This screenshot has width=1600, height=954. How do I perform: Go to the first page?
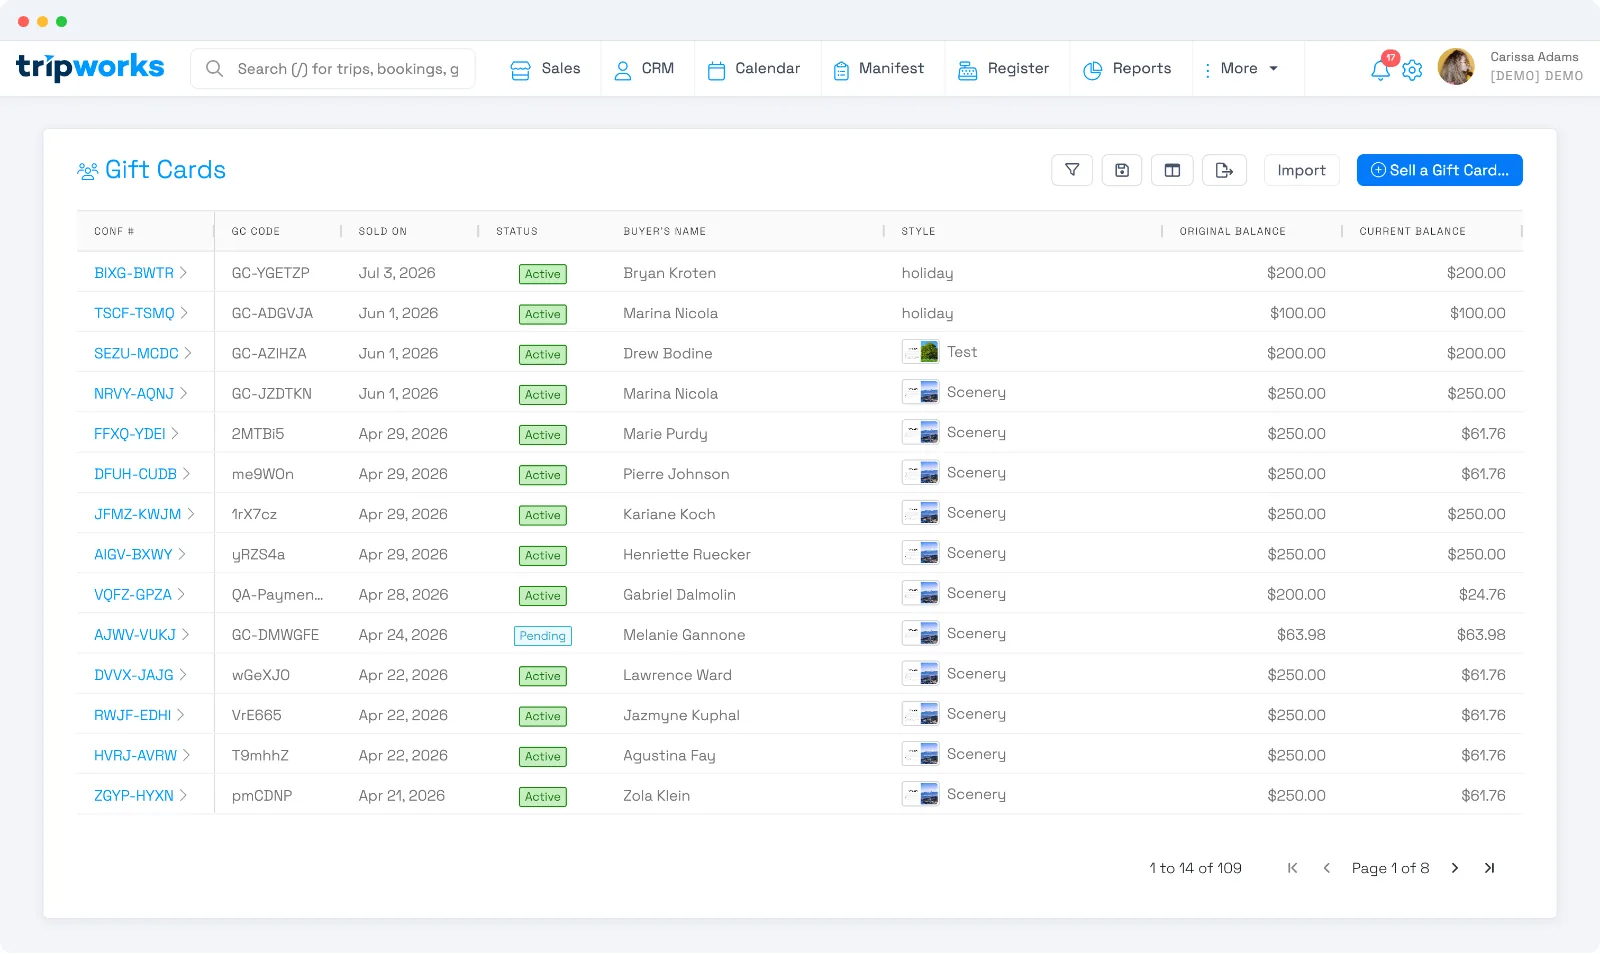[x=1292, y=868]
